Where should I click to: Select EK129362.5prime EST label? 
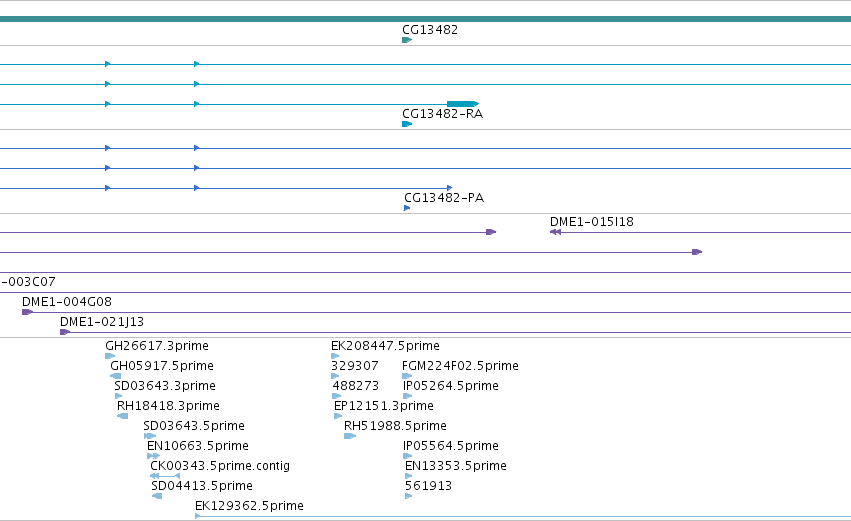point(249,506)
